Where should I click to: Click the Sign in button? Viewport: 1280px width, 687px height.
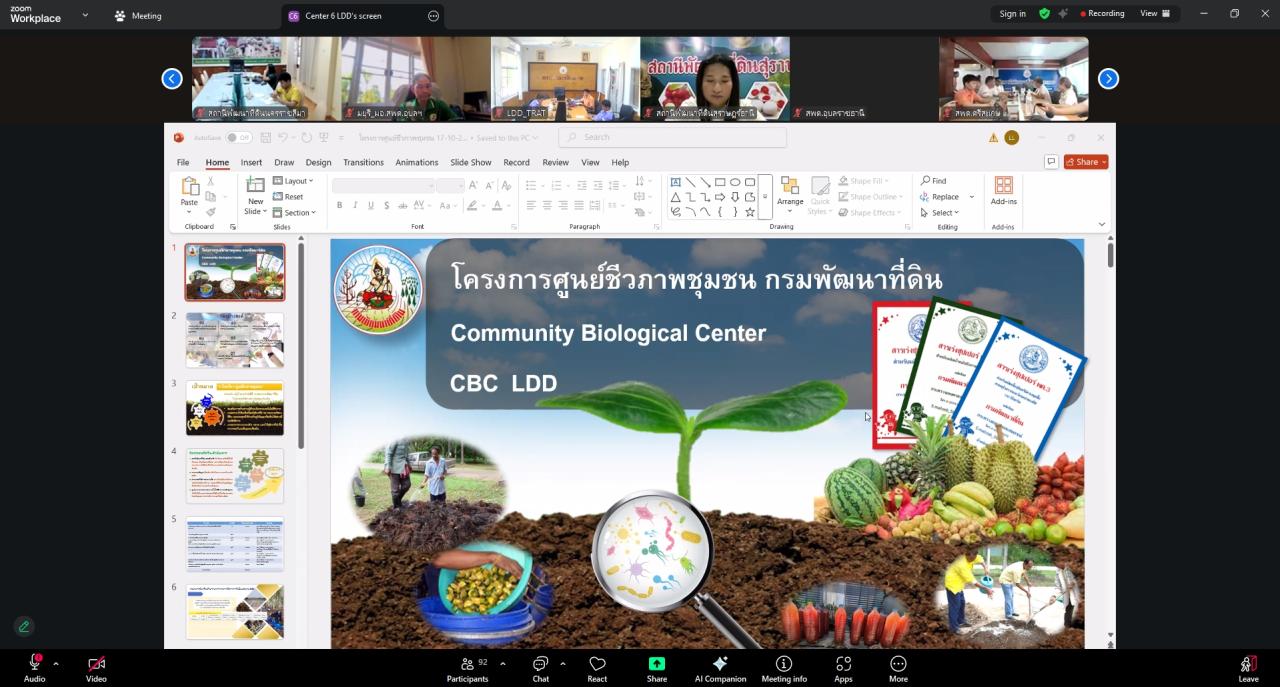point(1012,14)
